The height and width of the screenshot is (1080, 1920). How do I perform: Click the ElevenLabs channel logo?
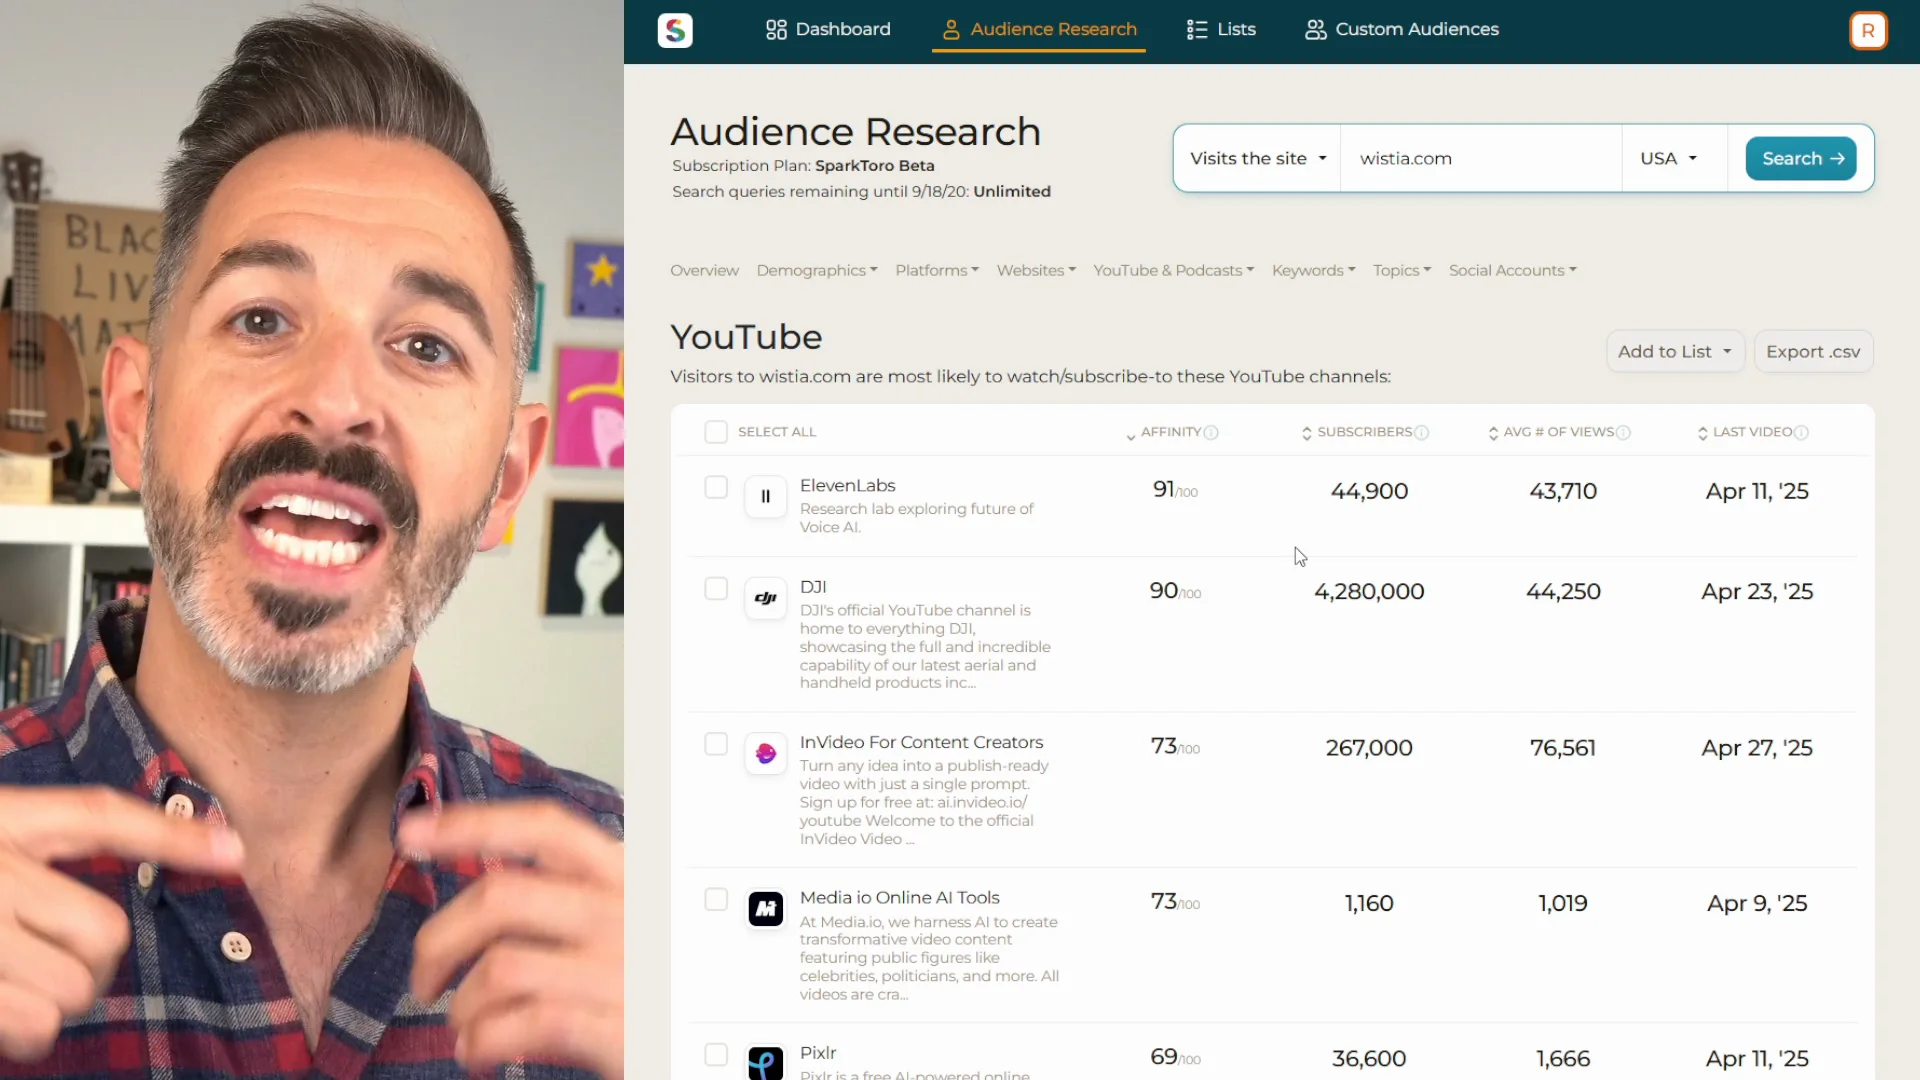[x=765, y=496]
